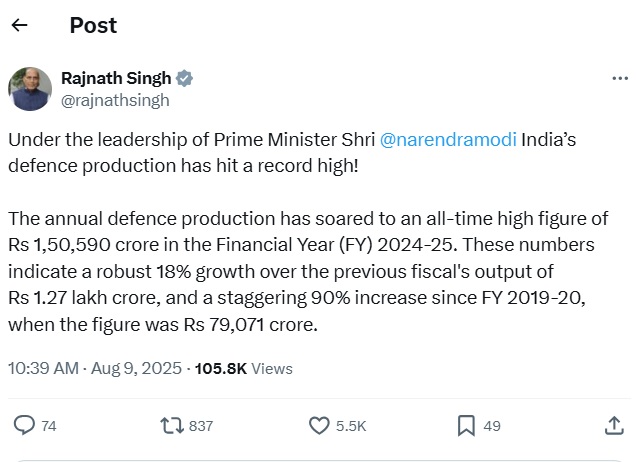The width and height of the screenshot is (642, 462).
Task: Click the 10:39 AM timestamp
Action: point(43,368)
